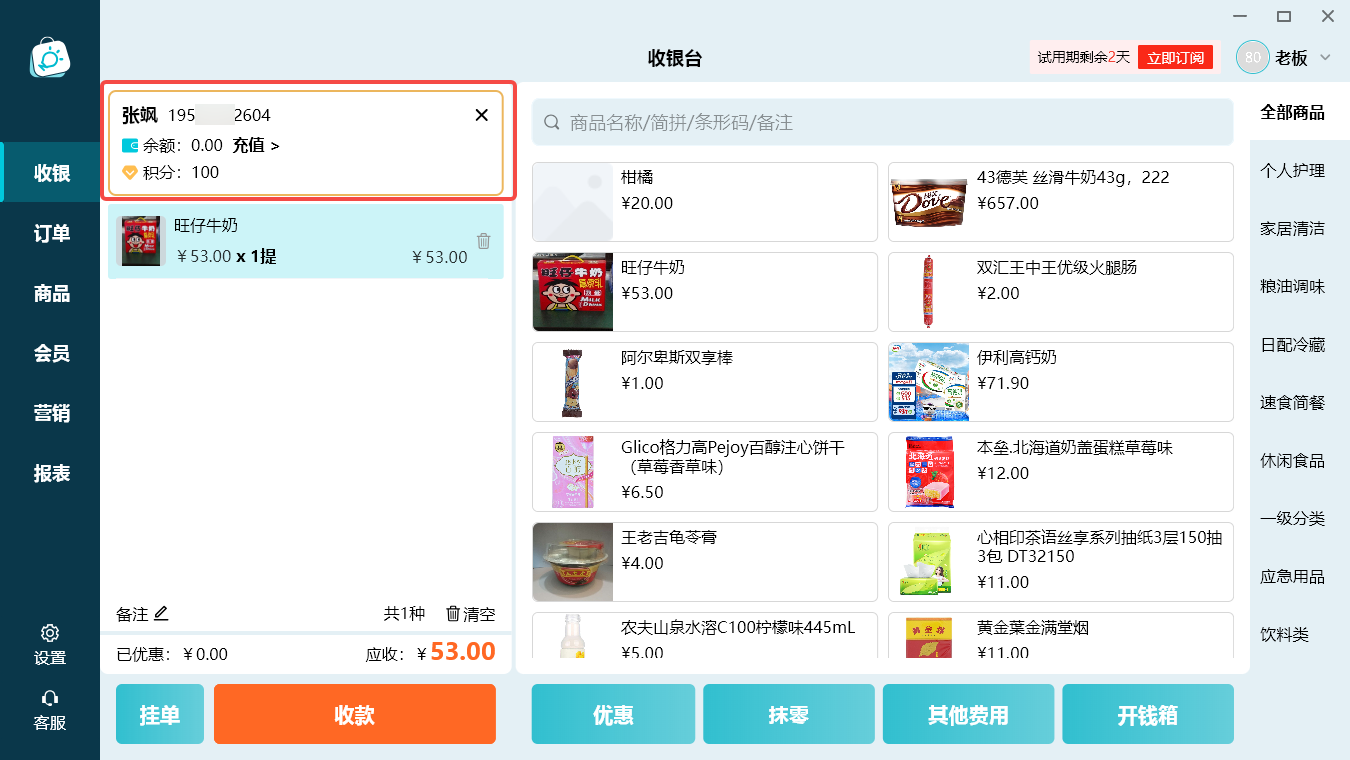1350x760 pixels.
Task: Remove 旺仔牛奶 with the trash icon
Action: click(x=484, y=241)
